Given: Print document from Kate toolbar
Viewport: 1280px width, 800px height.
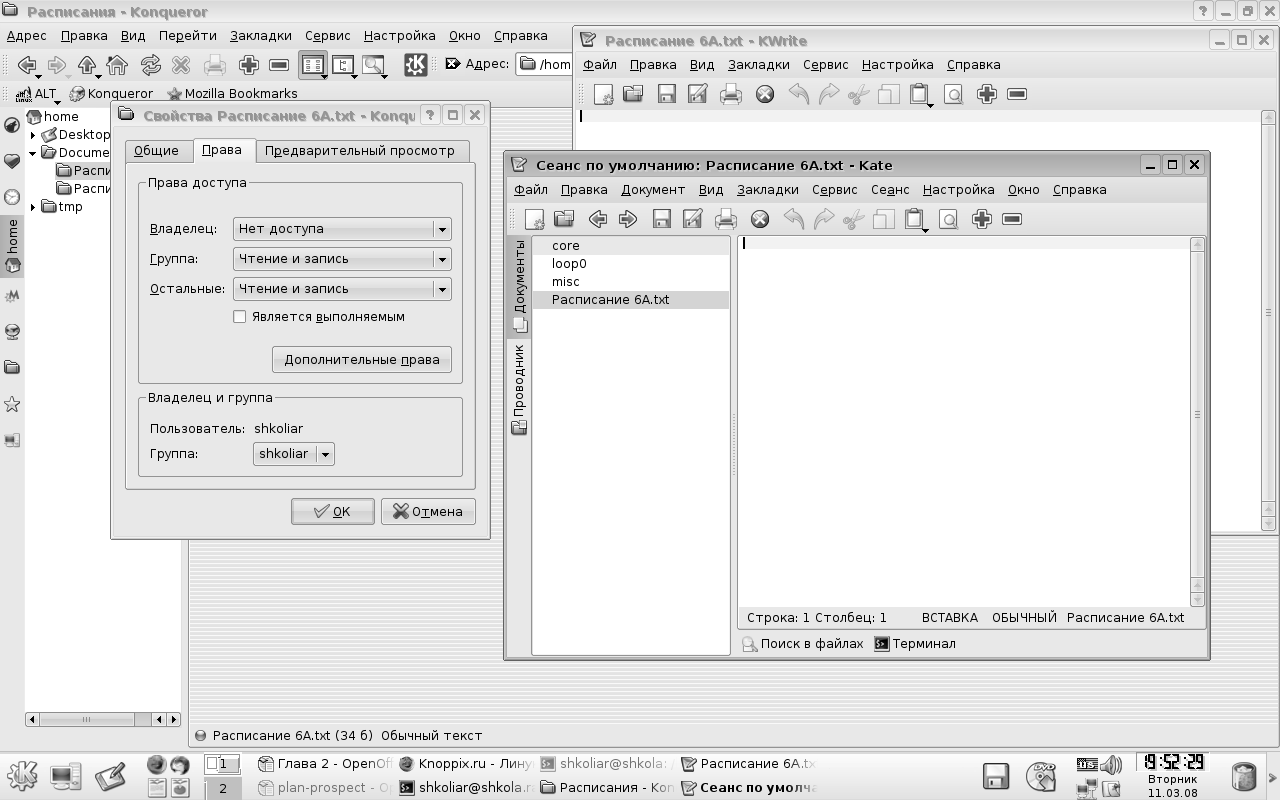Looking at the screenshot, I should coord(726,219).
